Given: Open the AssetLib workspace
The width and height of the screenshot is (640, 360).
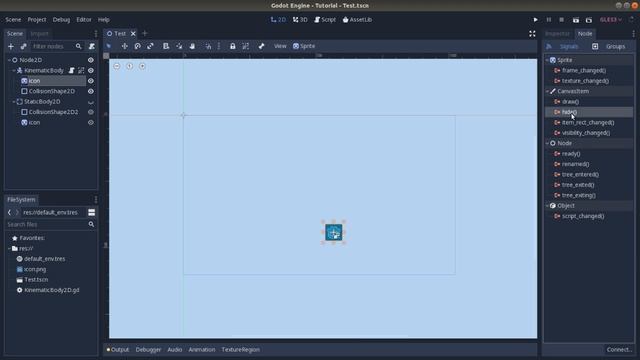Looking at the screenshot, I should click(357, 20).
